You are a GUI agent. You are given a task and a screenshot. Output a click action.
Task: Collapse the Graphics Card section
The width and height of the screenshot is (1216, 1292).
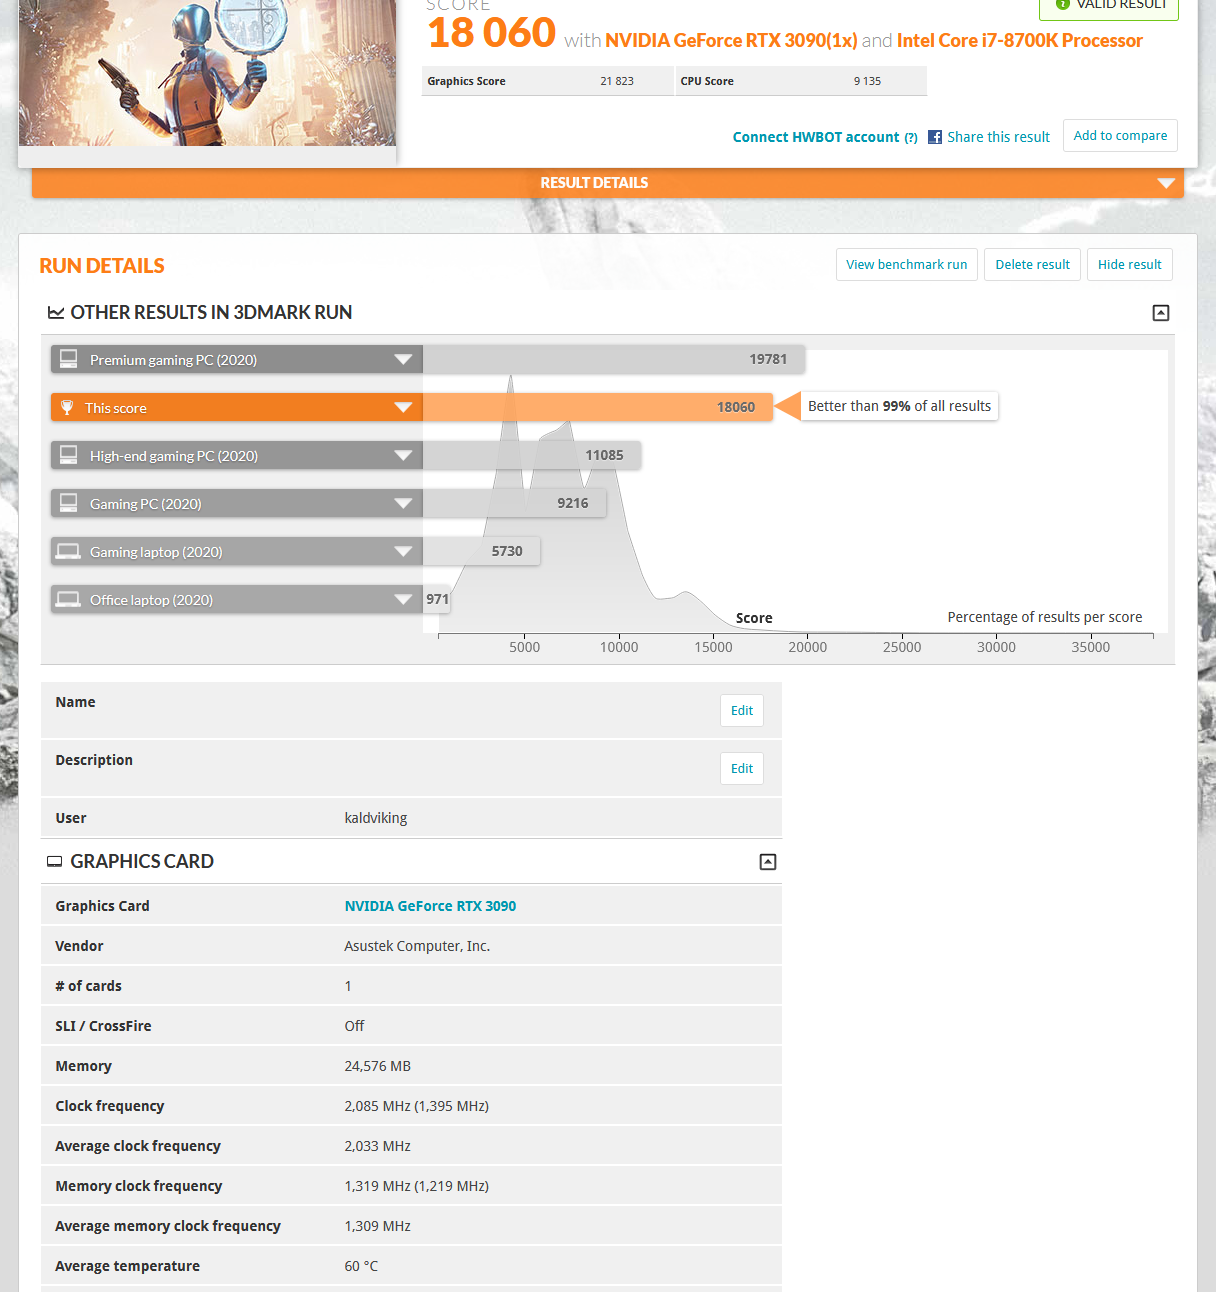click(768, 862)
